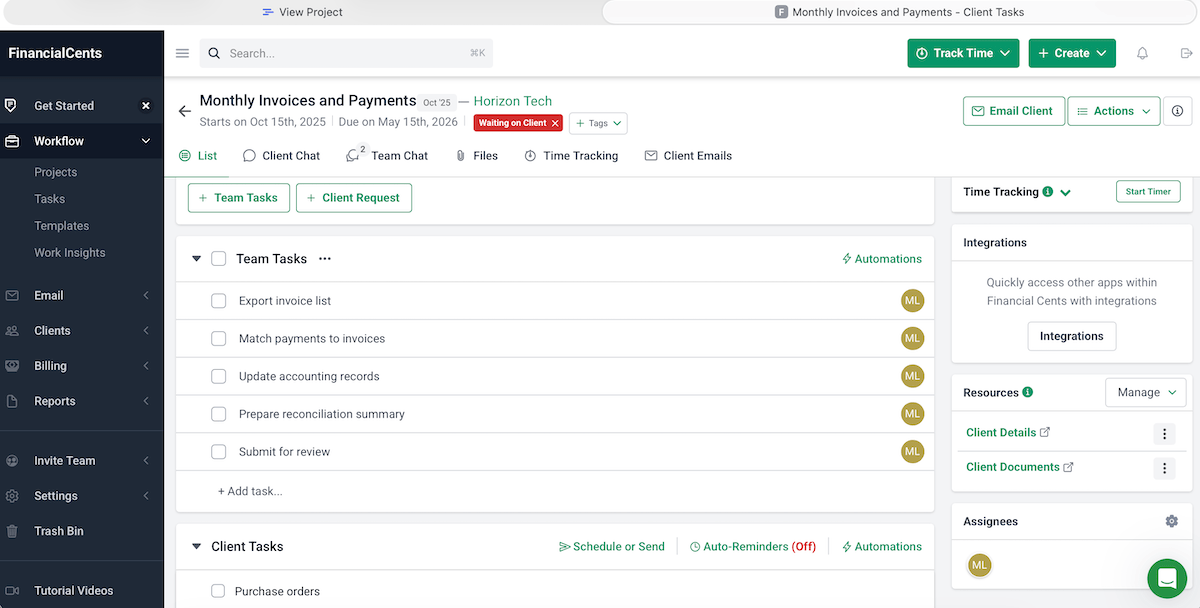Open the chat launcher bubble at bottom right
This screenshot has width=1200, height=608.
click(x=1167, y=578)
